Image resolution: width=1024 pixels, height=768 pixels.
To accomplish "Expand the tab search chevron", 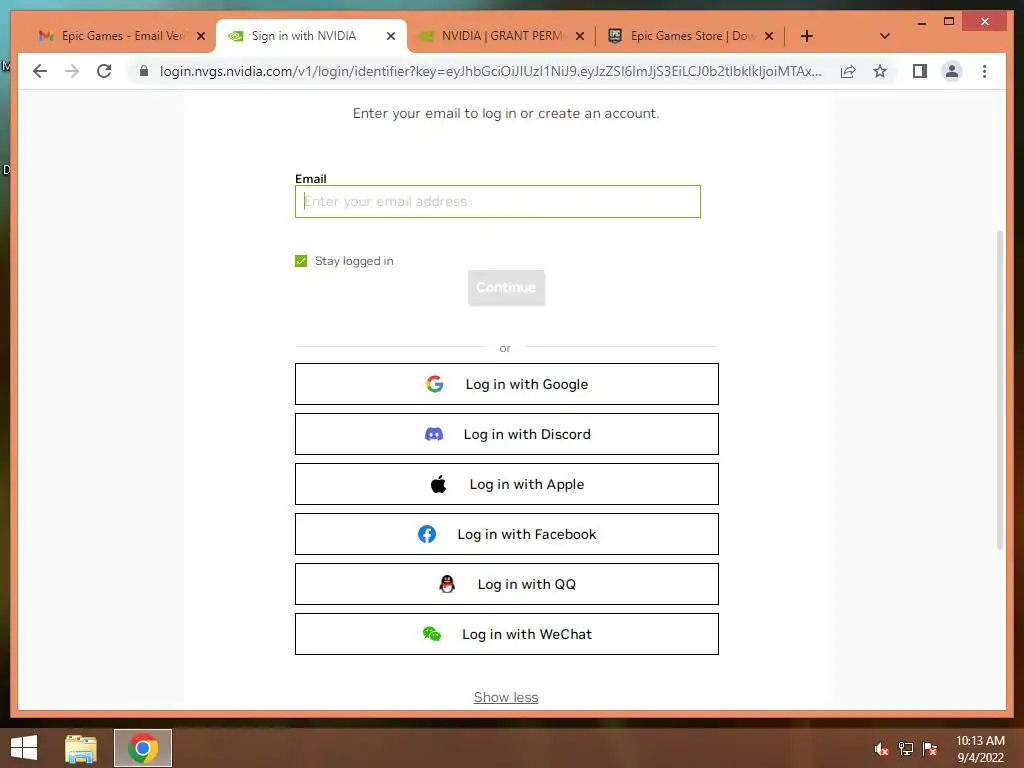I will [x=885, y=36].
